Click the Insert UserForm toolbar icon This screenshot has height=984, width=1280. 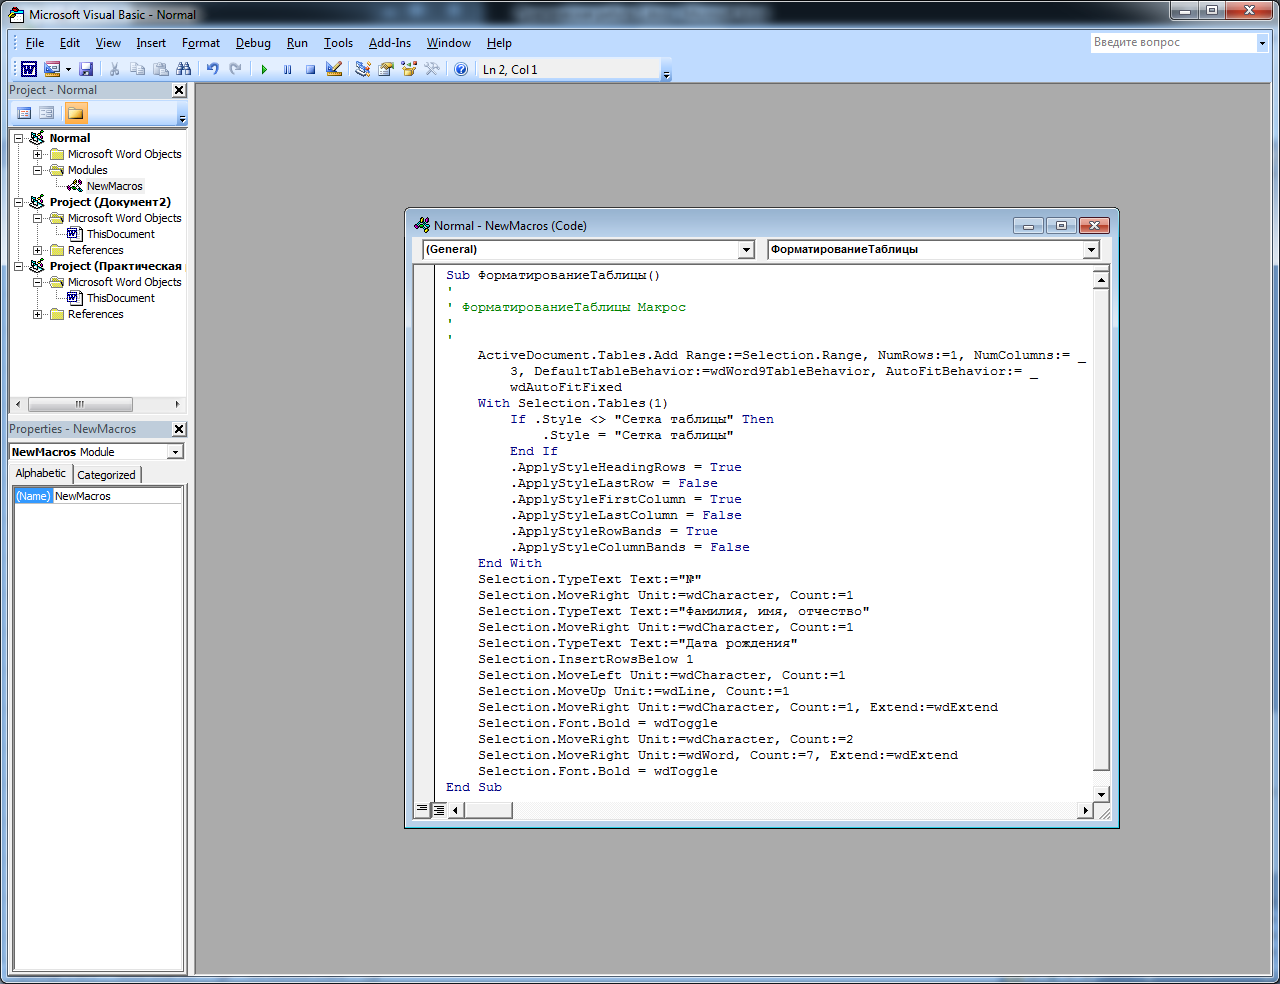tap(52, 69)
